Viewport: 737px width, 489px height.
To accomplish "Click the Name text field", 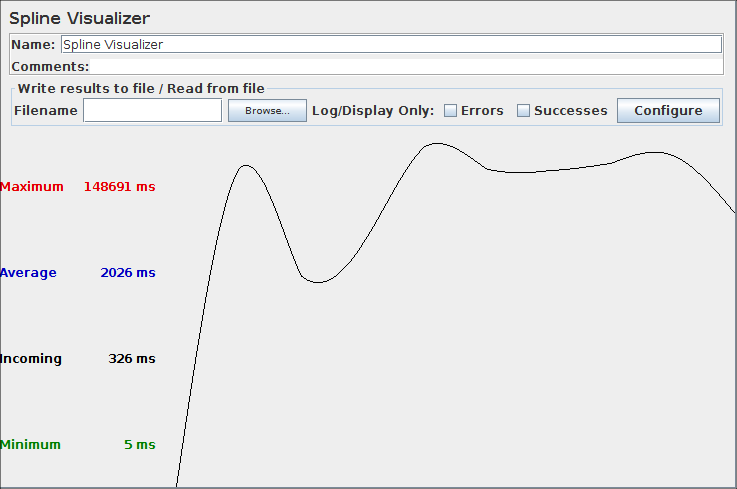I will [x=390, y=45].
